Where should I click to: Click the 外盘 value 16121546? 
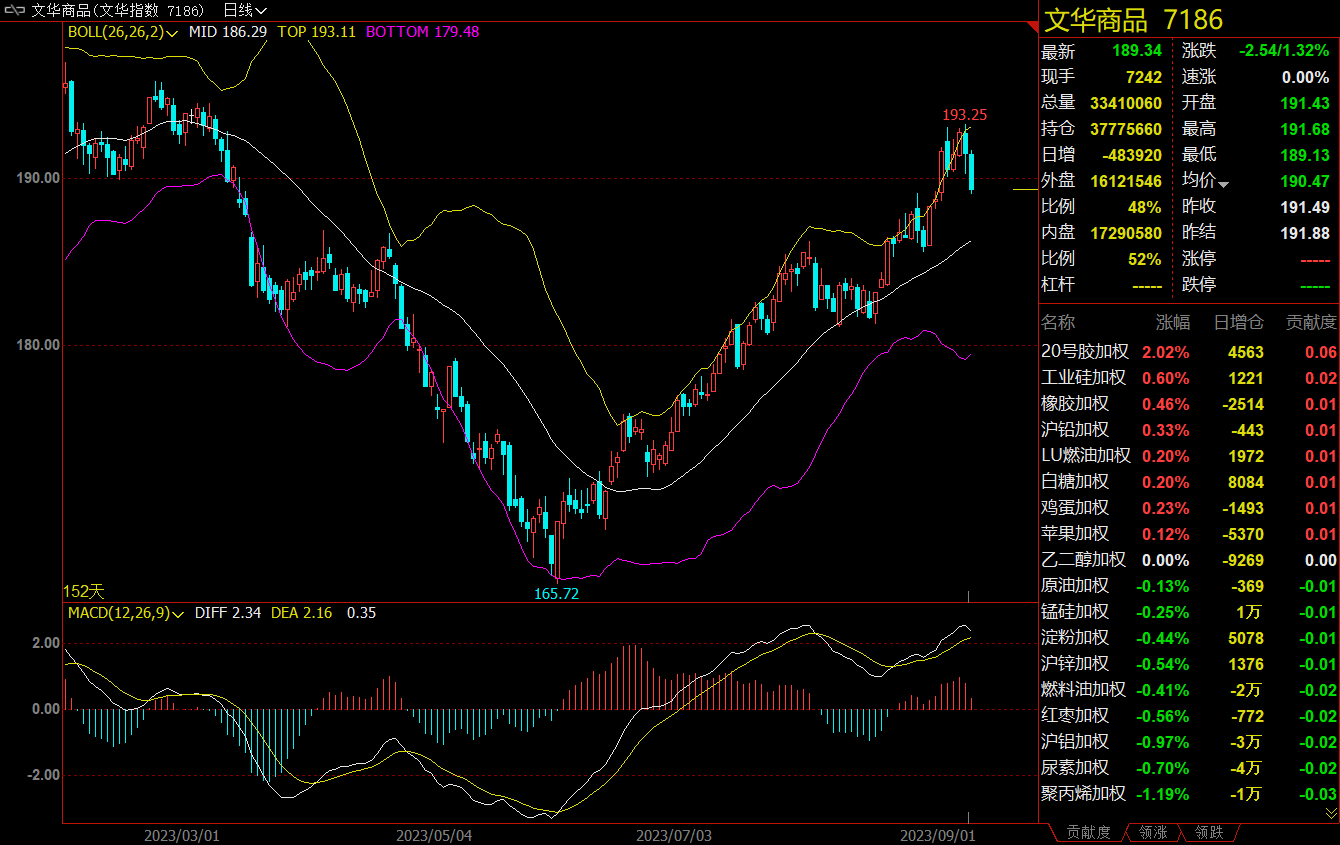pyautogui.click(x=1126, y=181)
